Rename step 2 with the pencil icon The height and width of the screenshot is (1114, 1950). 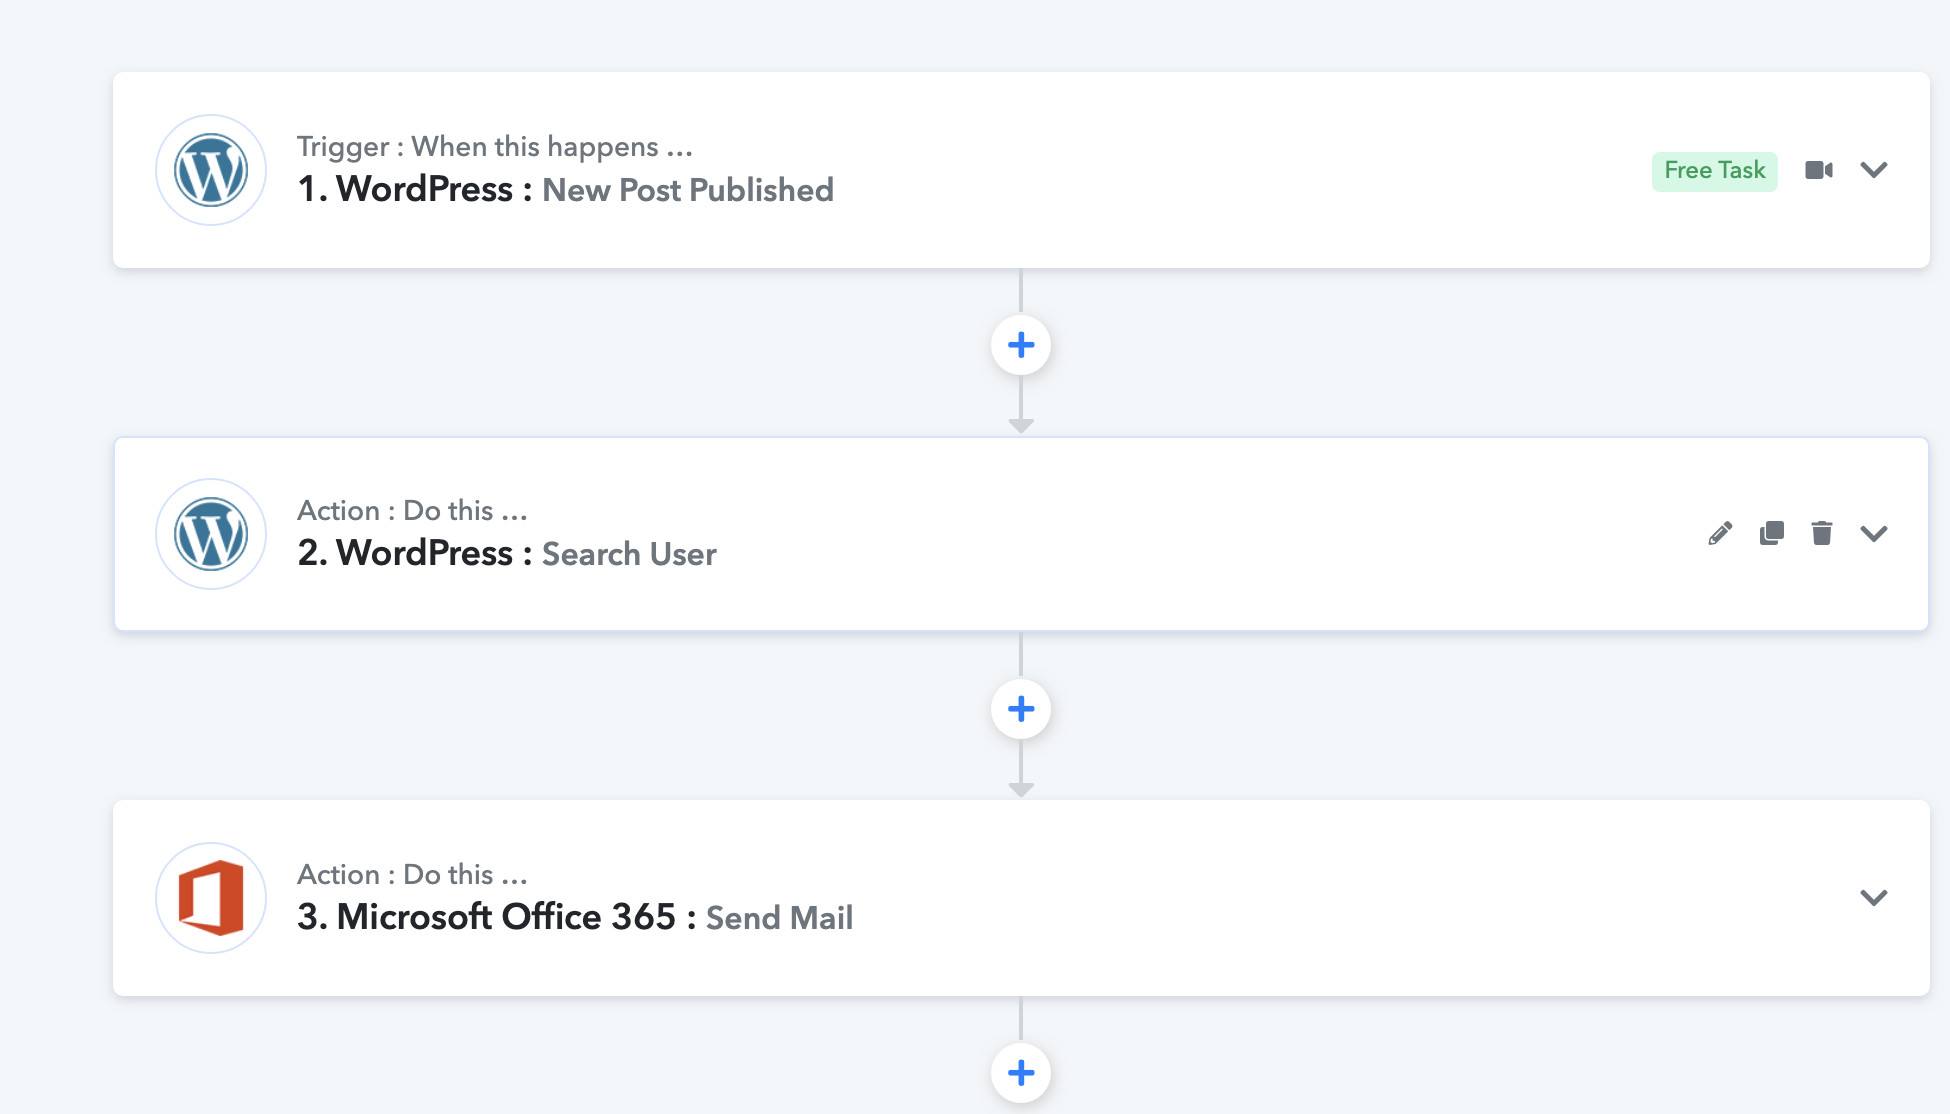pos(1720,534)
